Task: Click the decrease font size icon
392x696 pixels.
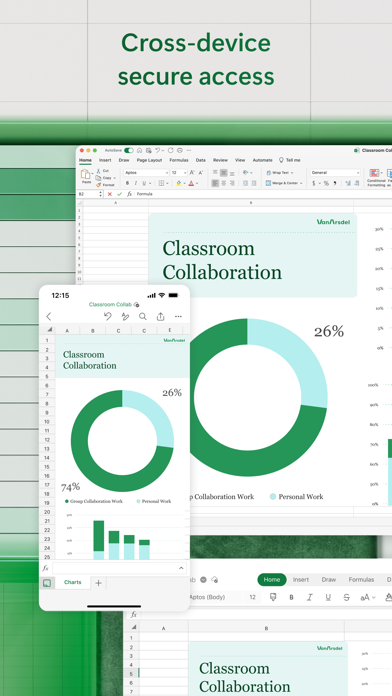Action: 201,172
